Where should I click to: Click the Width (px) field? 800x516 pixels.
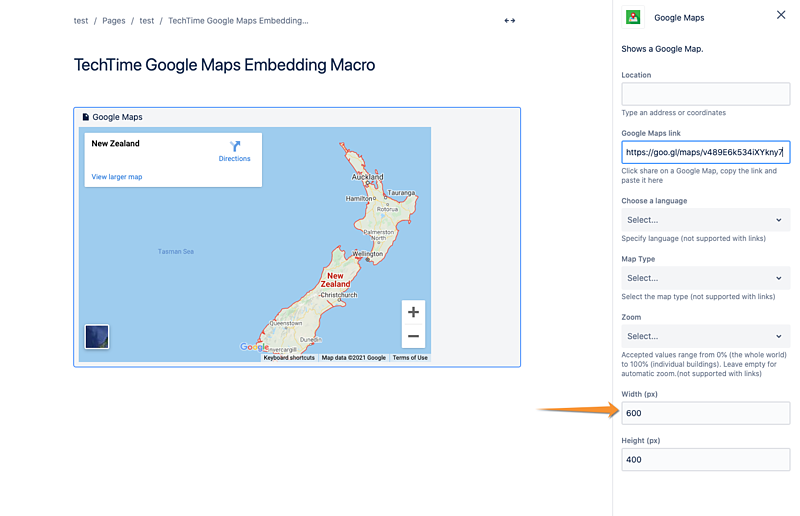pos(706,413)
